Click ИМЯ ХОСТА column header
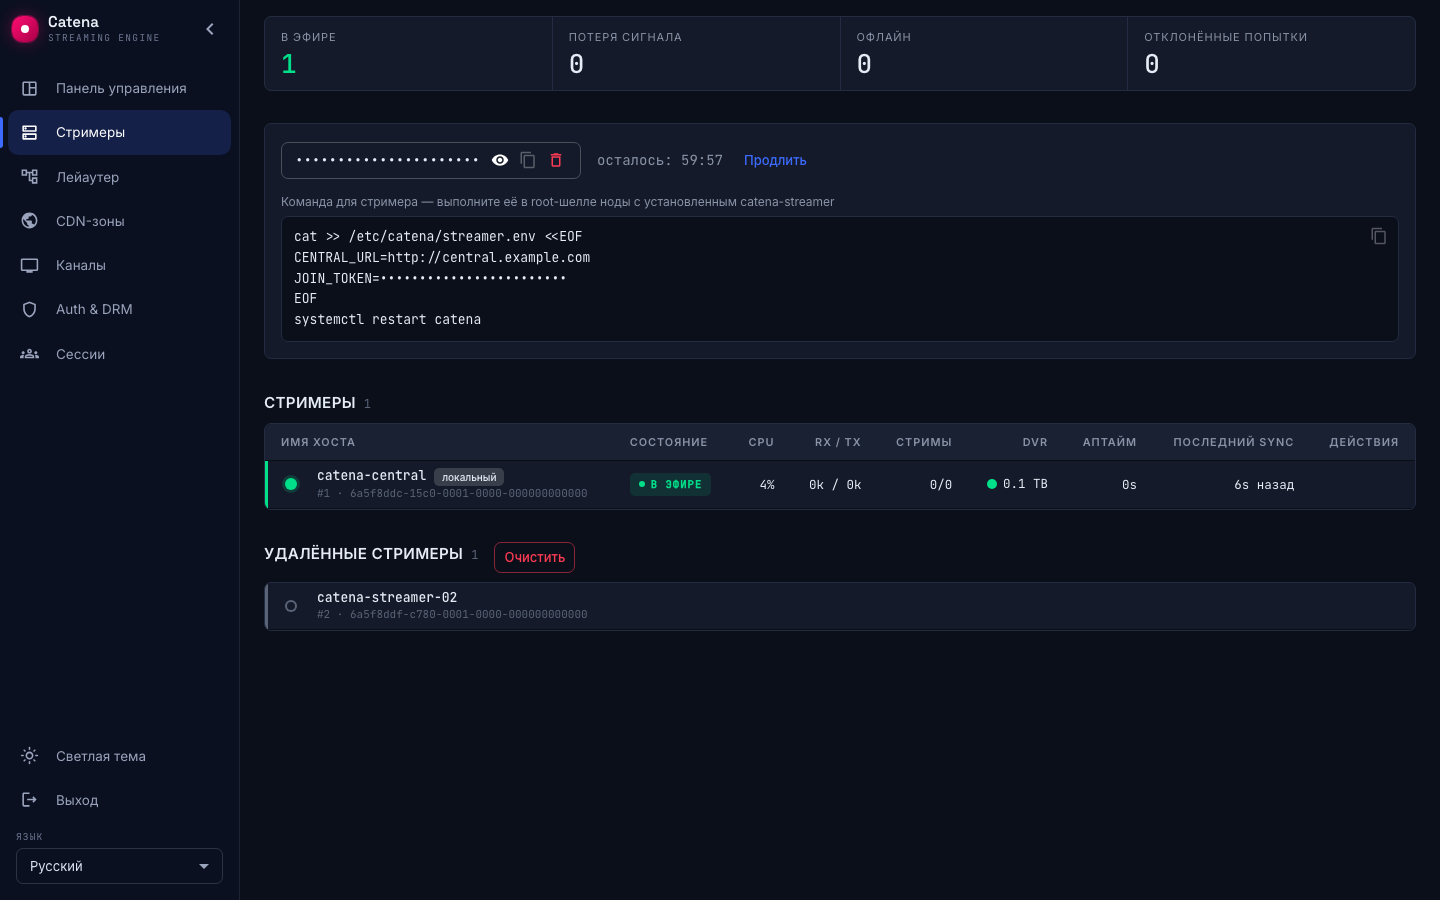The image size is (1440, 900). coord(318,442)
